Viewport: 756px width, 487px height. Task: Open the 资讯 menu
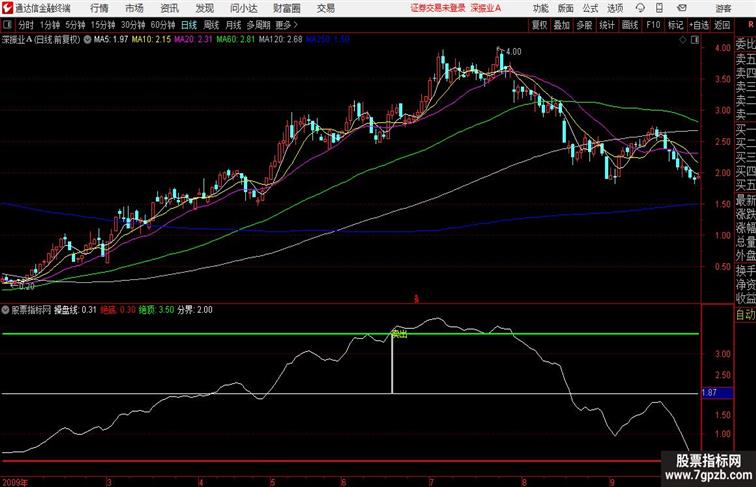coord(169,8)
